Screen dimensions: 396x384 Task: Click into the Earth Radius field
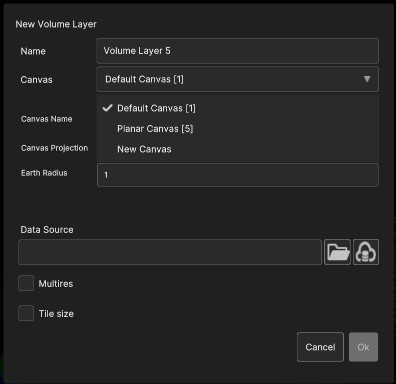[x=238, y=175]
